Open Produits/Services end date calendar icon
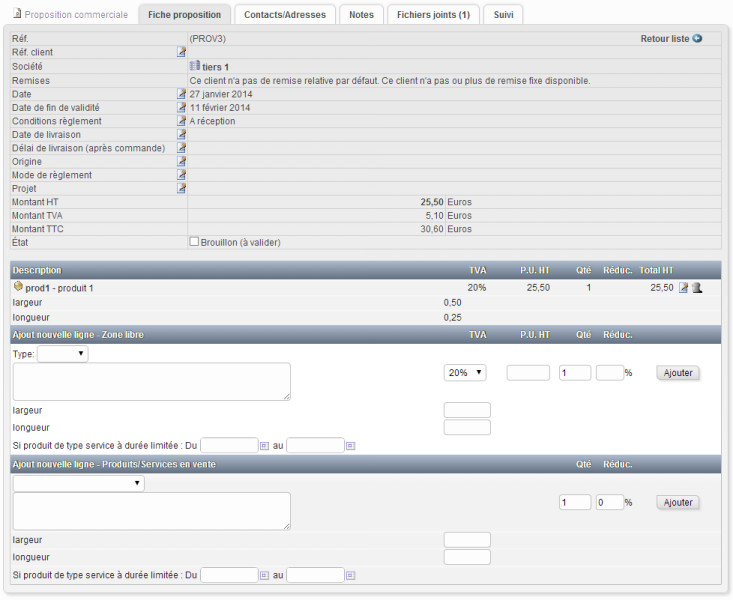733x600 pixels. (351, 575)
